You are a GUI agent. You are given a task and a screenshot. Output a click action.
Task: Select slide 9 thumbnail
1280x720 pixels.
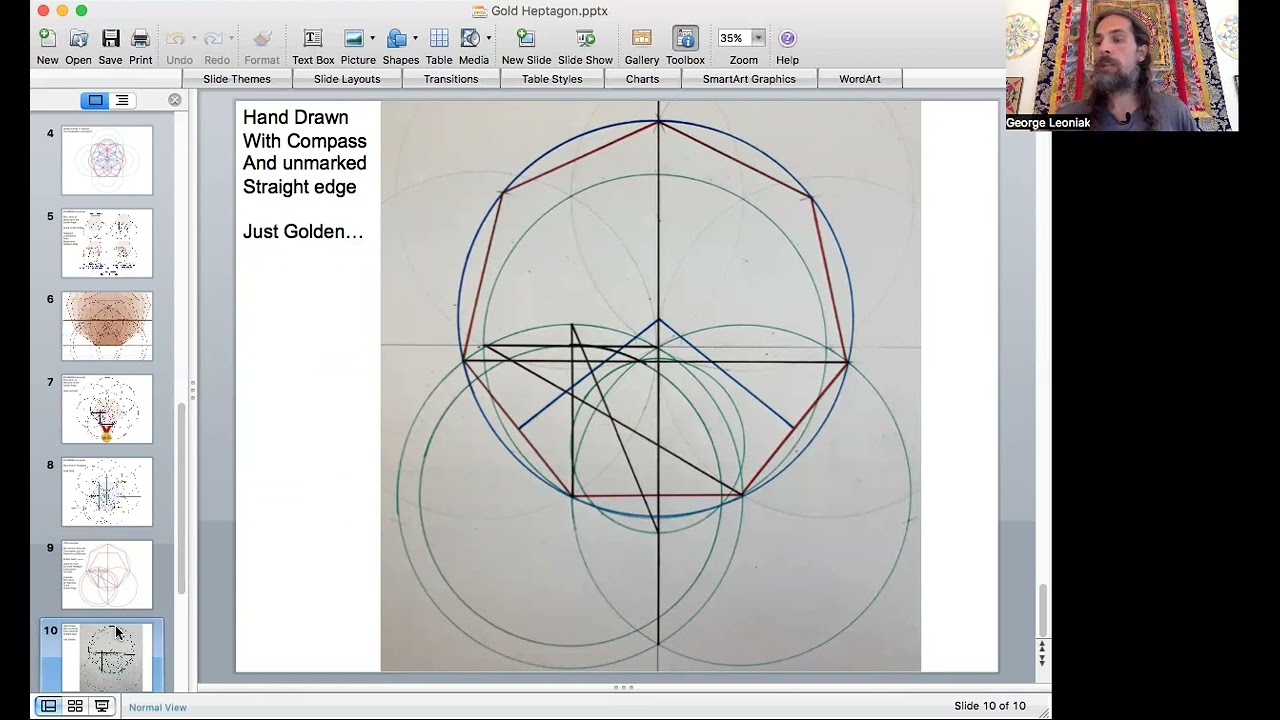click(107, 575)
